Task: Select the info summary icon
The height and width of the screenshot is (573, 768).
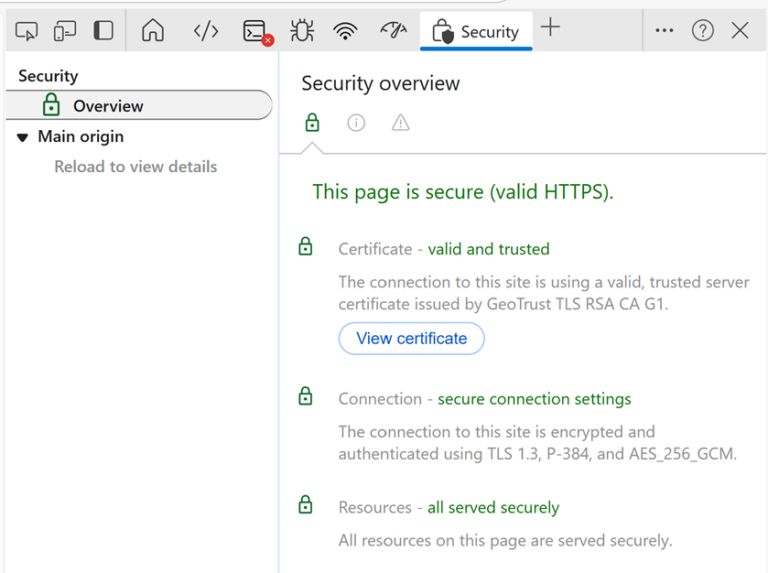Action: [356, 123]
